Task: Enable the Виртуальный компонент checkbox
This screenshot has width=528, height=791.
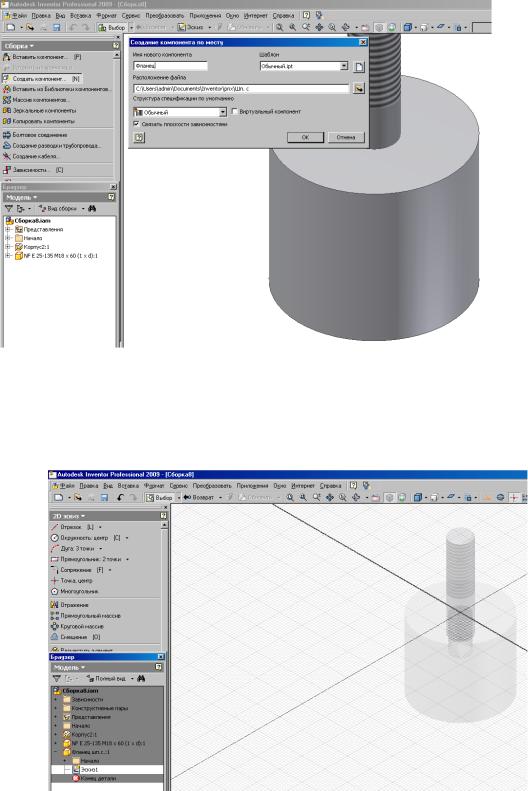Action: pos(234,111)
